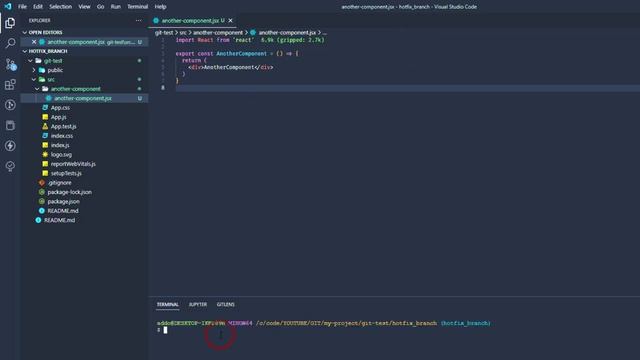Switch to the GITLENS panel tab
Image resolution: width=640 pixels, height=360 pixels.
[226, 304]
